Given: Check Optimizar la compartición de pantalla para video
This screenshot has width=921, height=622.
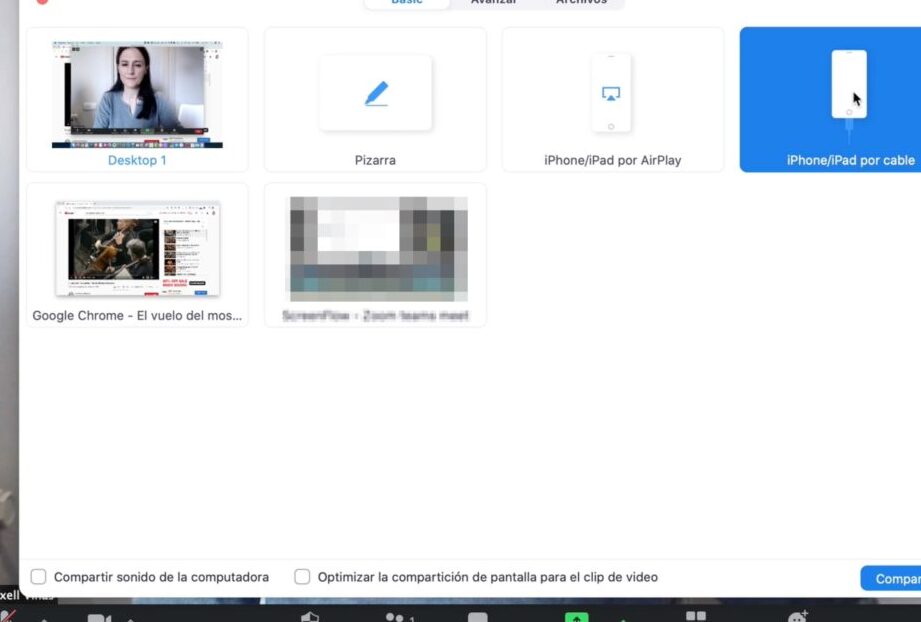Looking at the screenshot, I should (x=302, y=577).
